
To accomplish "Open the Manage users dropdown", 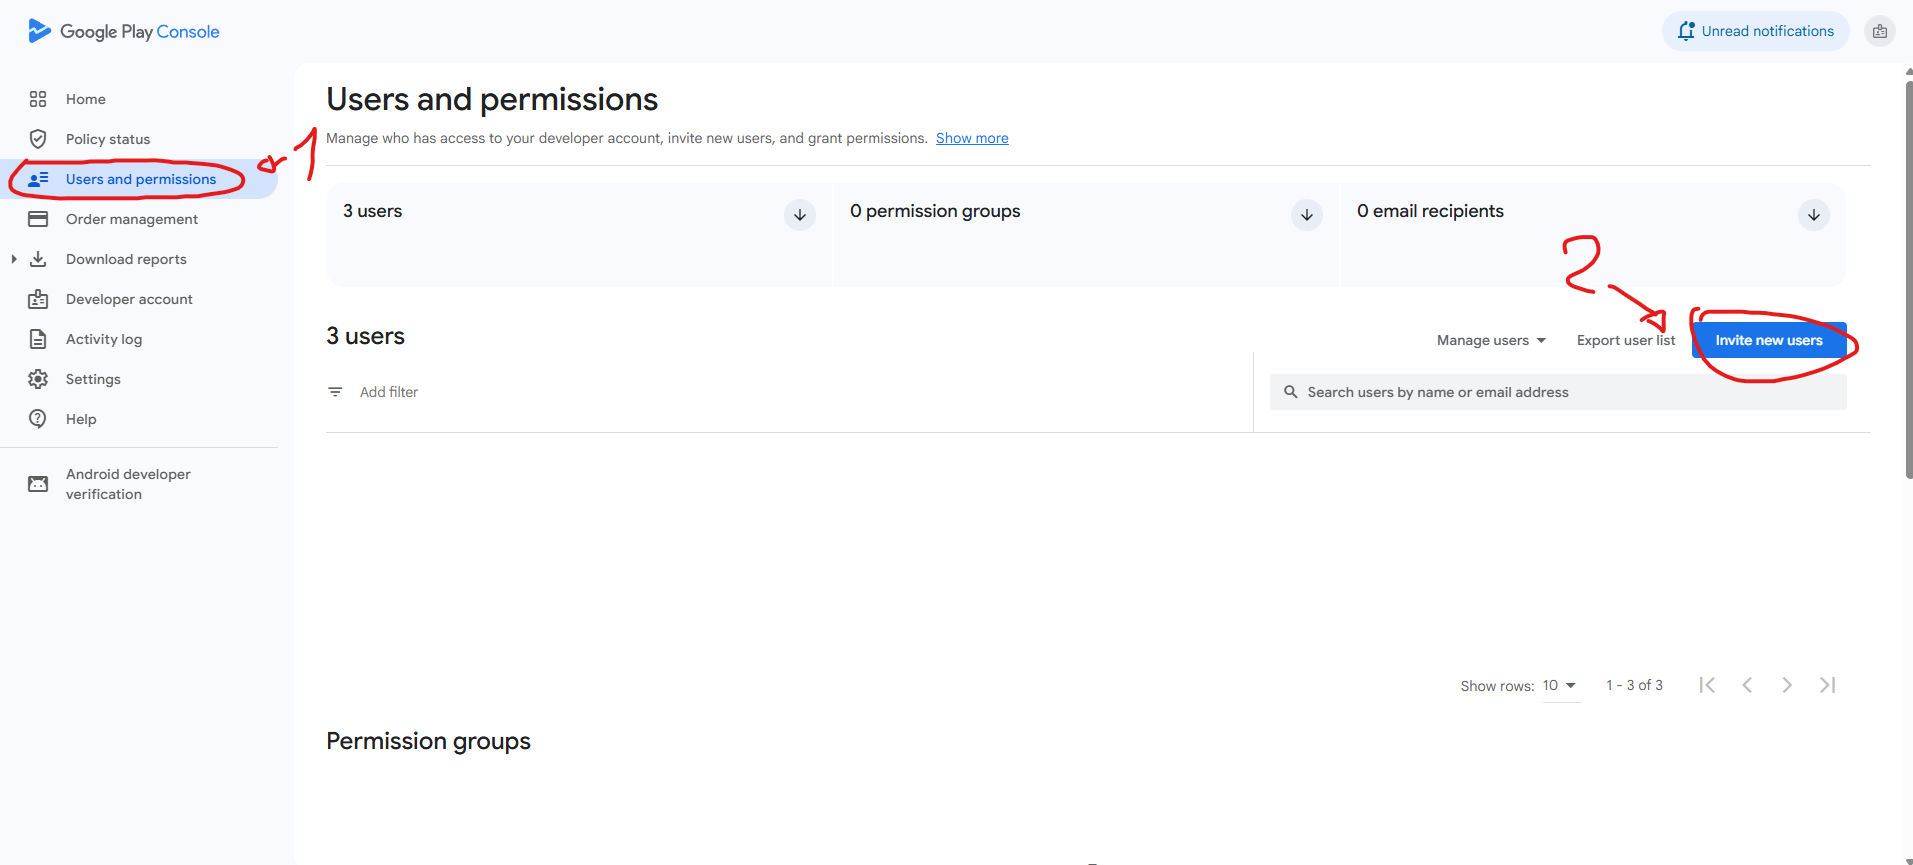I will (x=1491, y=340).
